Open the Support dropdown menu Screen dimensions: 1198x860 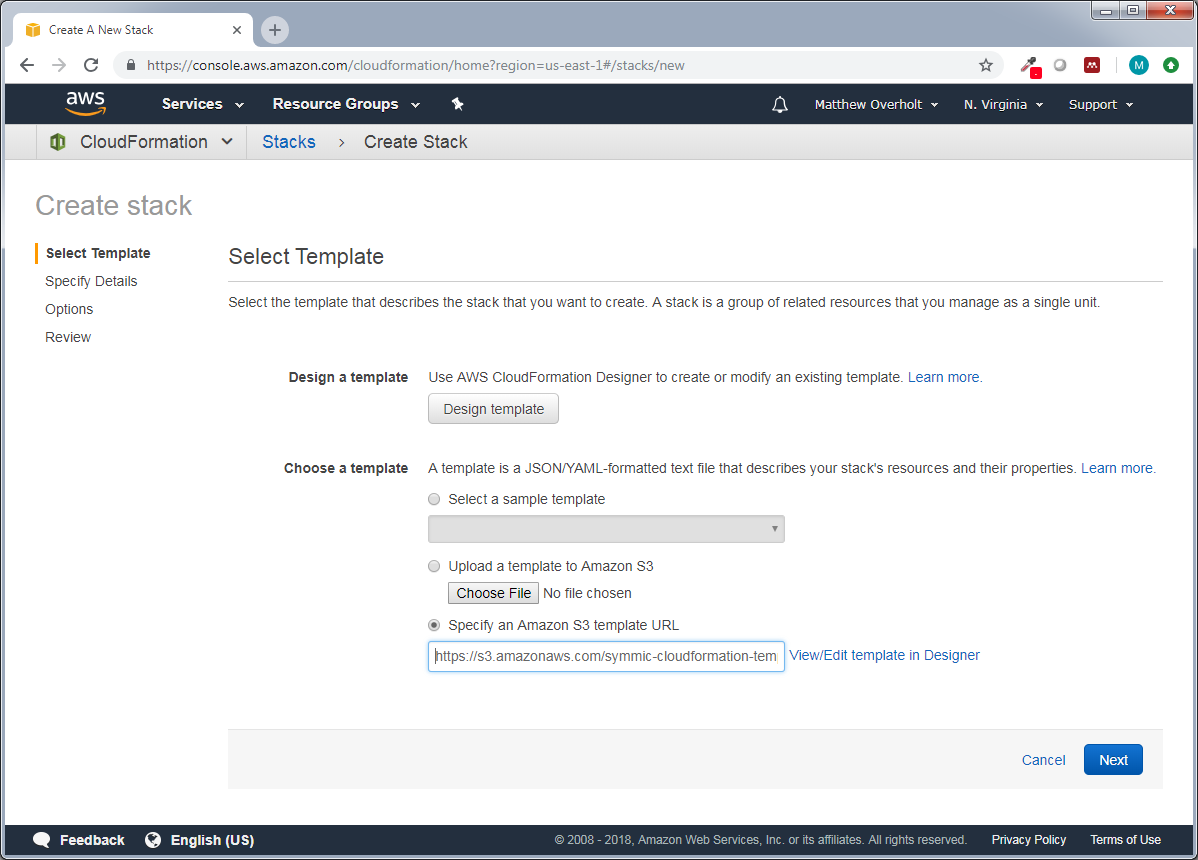click(x=1100, y=105)
